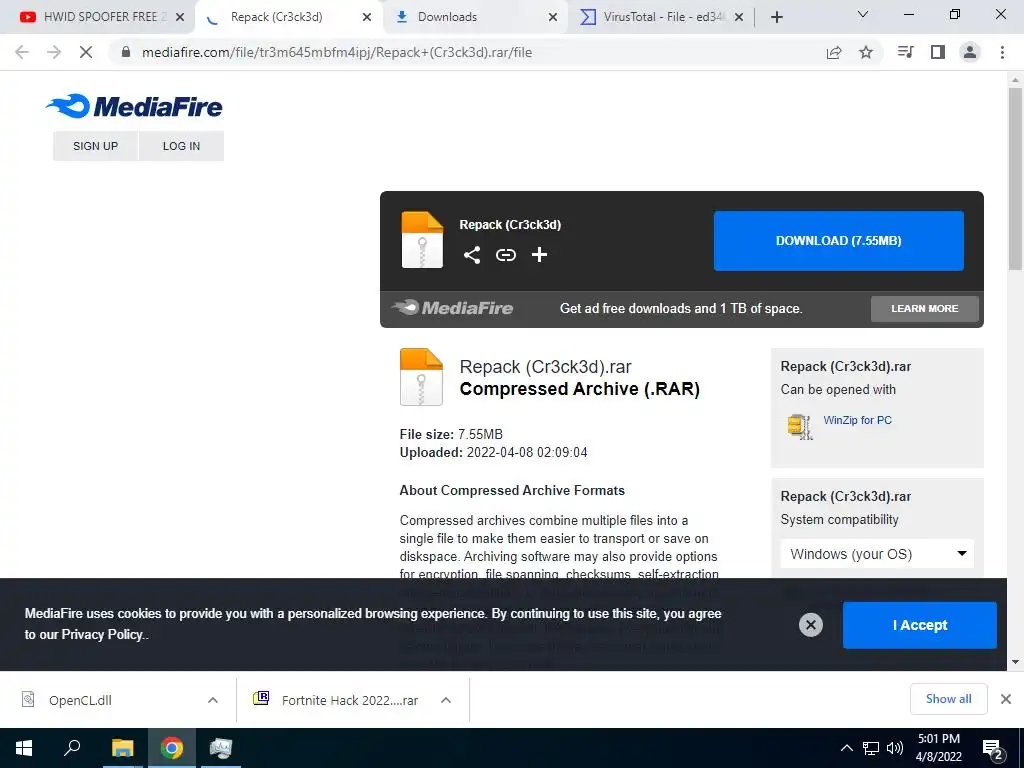Go back with the browser back arrow

pos(22,52)
